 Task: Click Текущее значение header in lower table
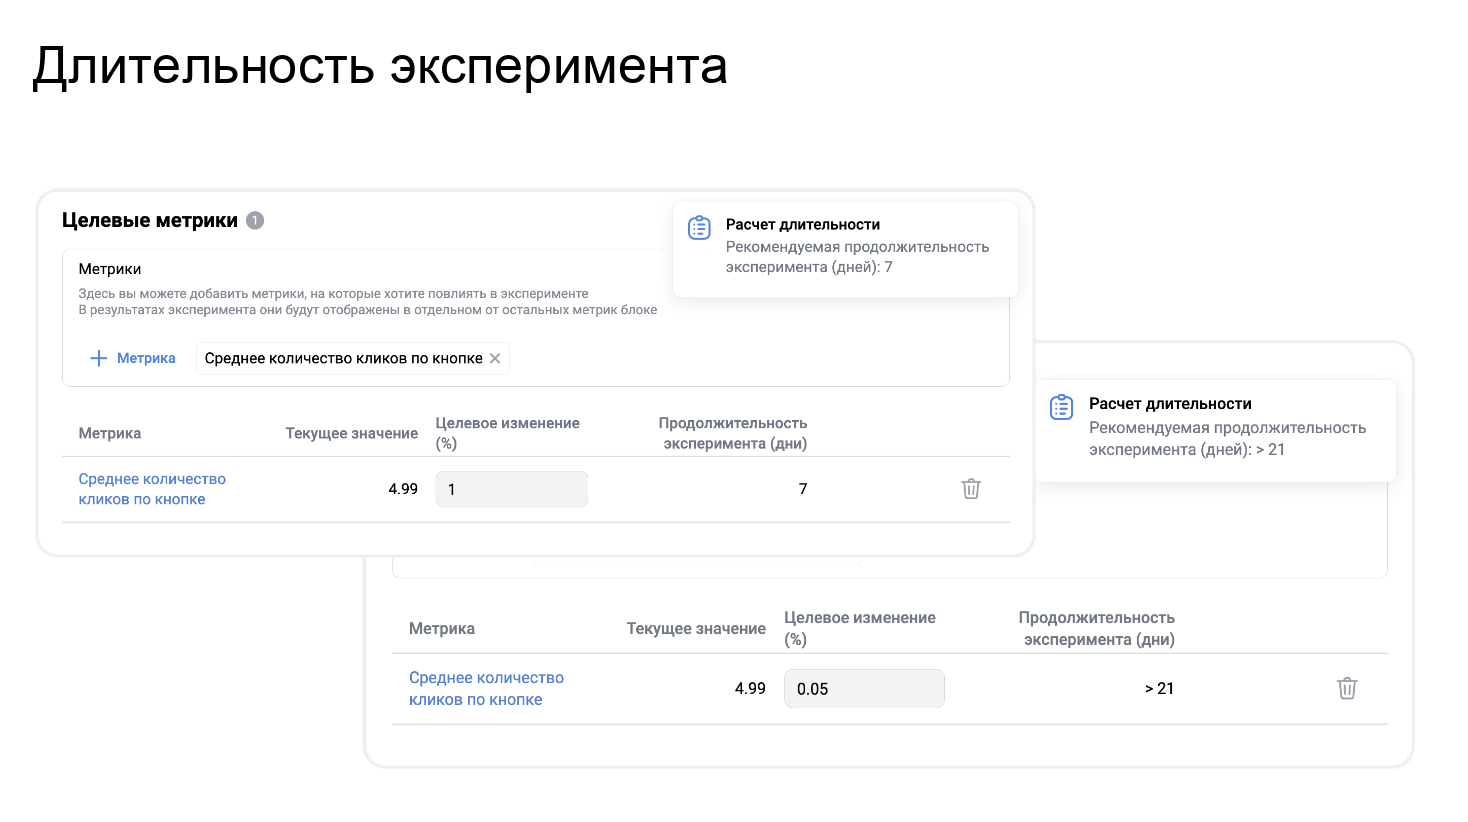coord(696,628)
